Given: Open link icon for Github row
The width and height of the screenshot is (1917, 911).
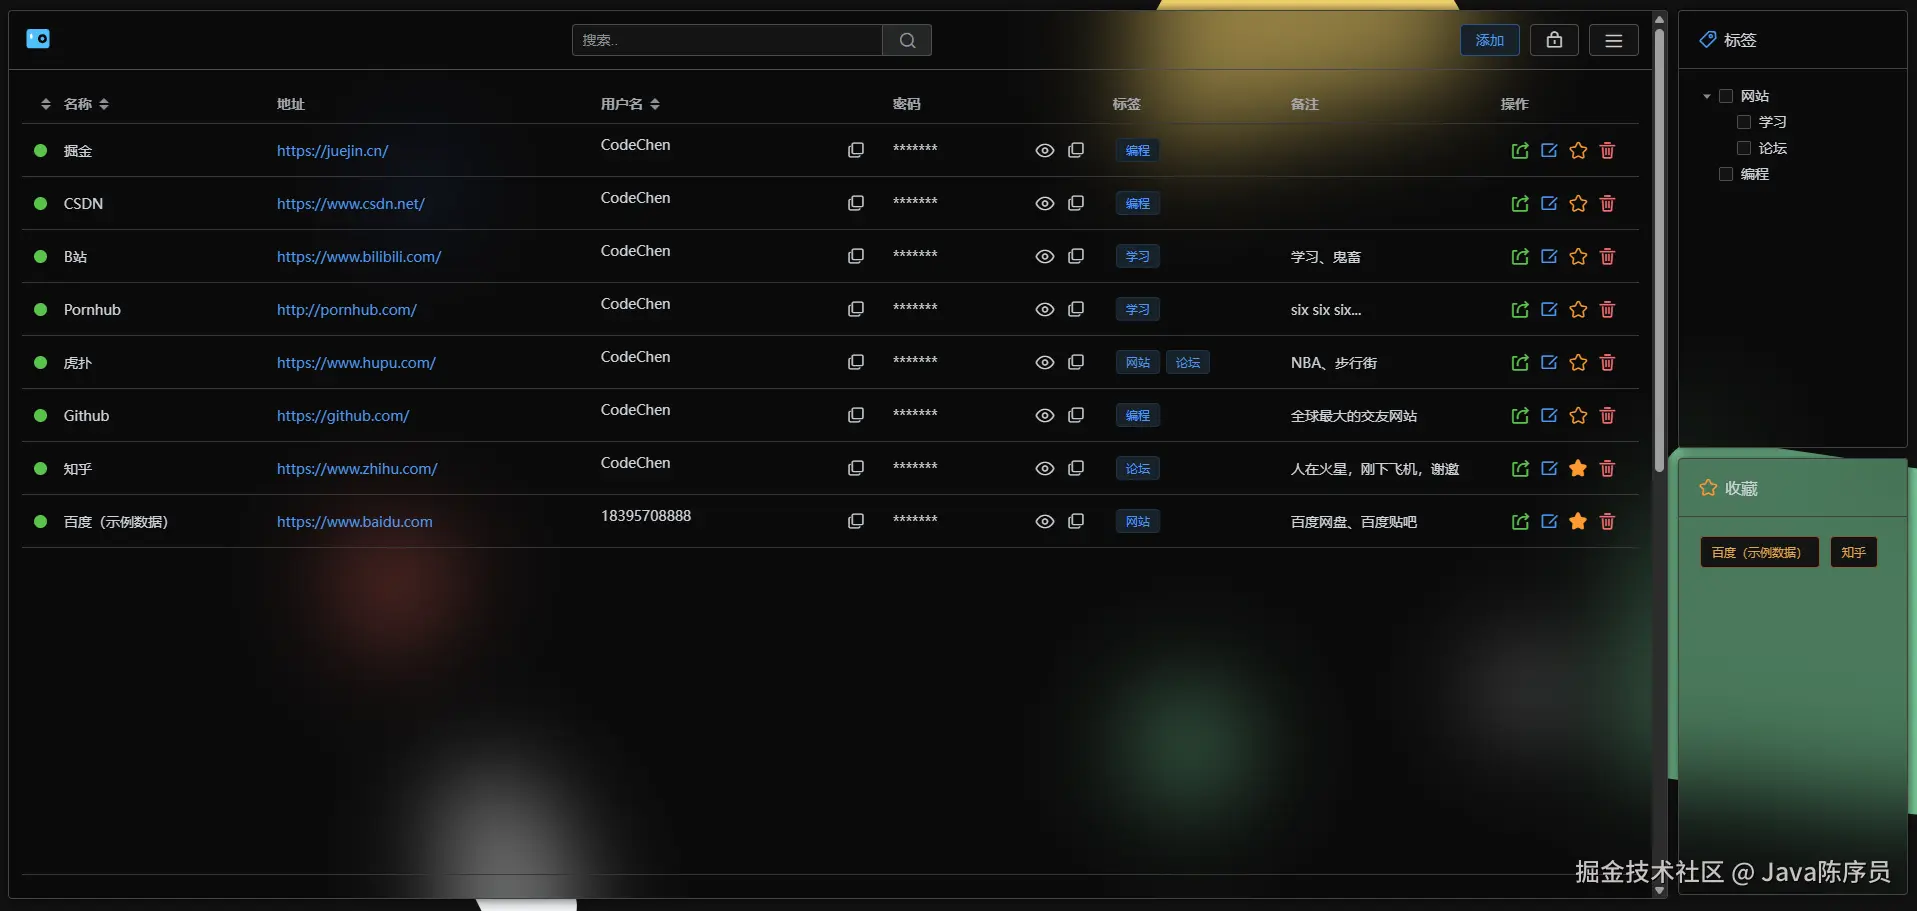Looking at the screenshot, I should click(x=1520, y=415).
